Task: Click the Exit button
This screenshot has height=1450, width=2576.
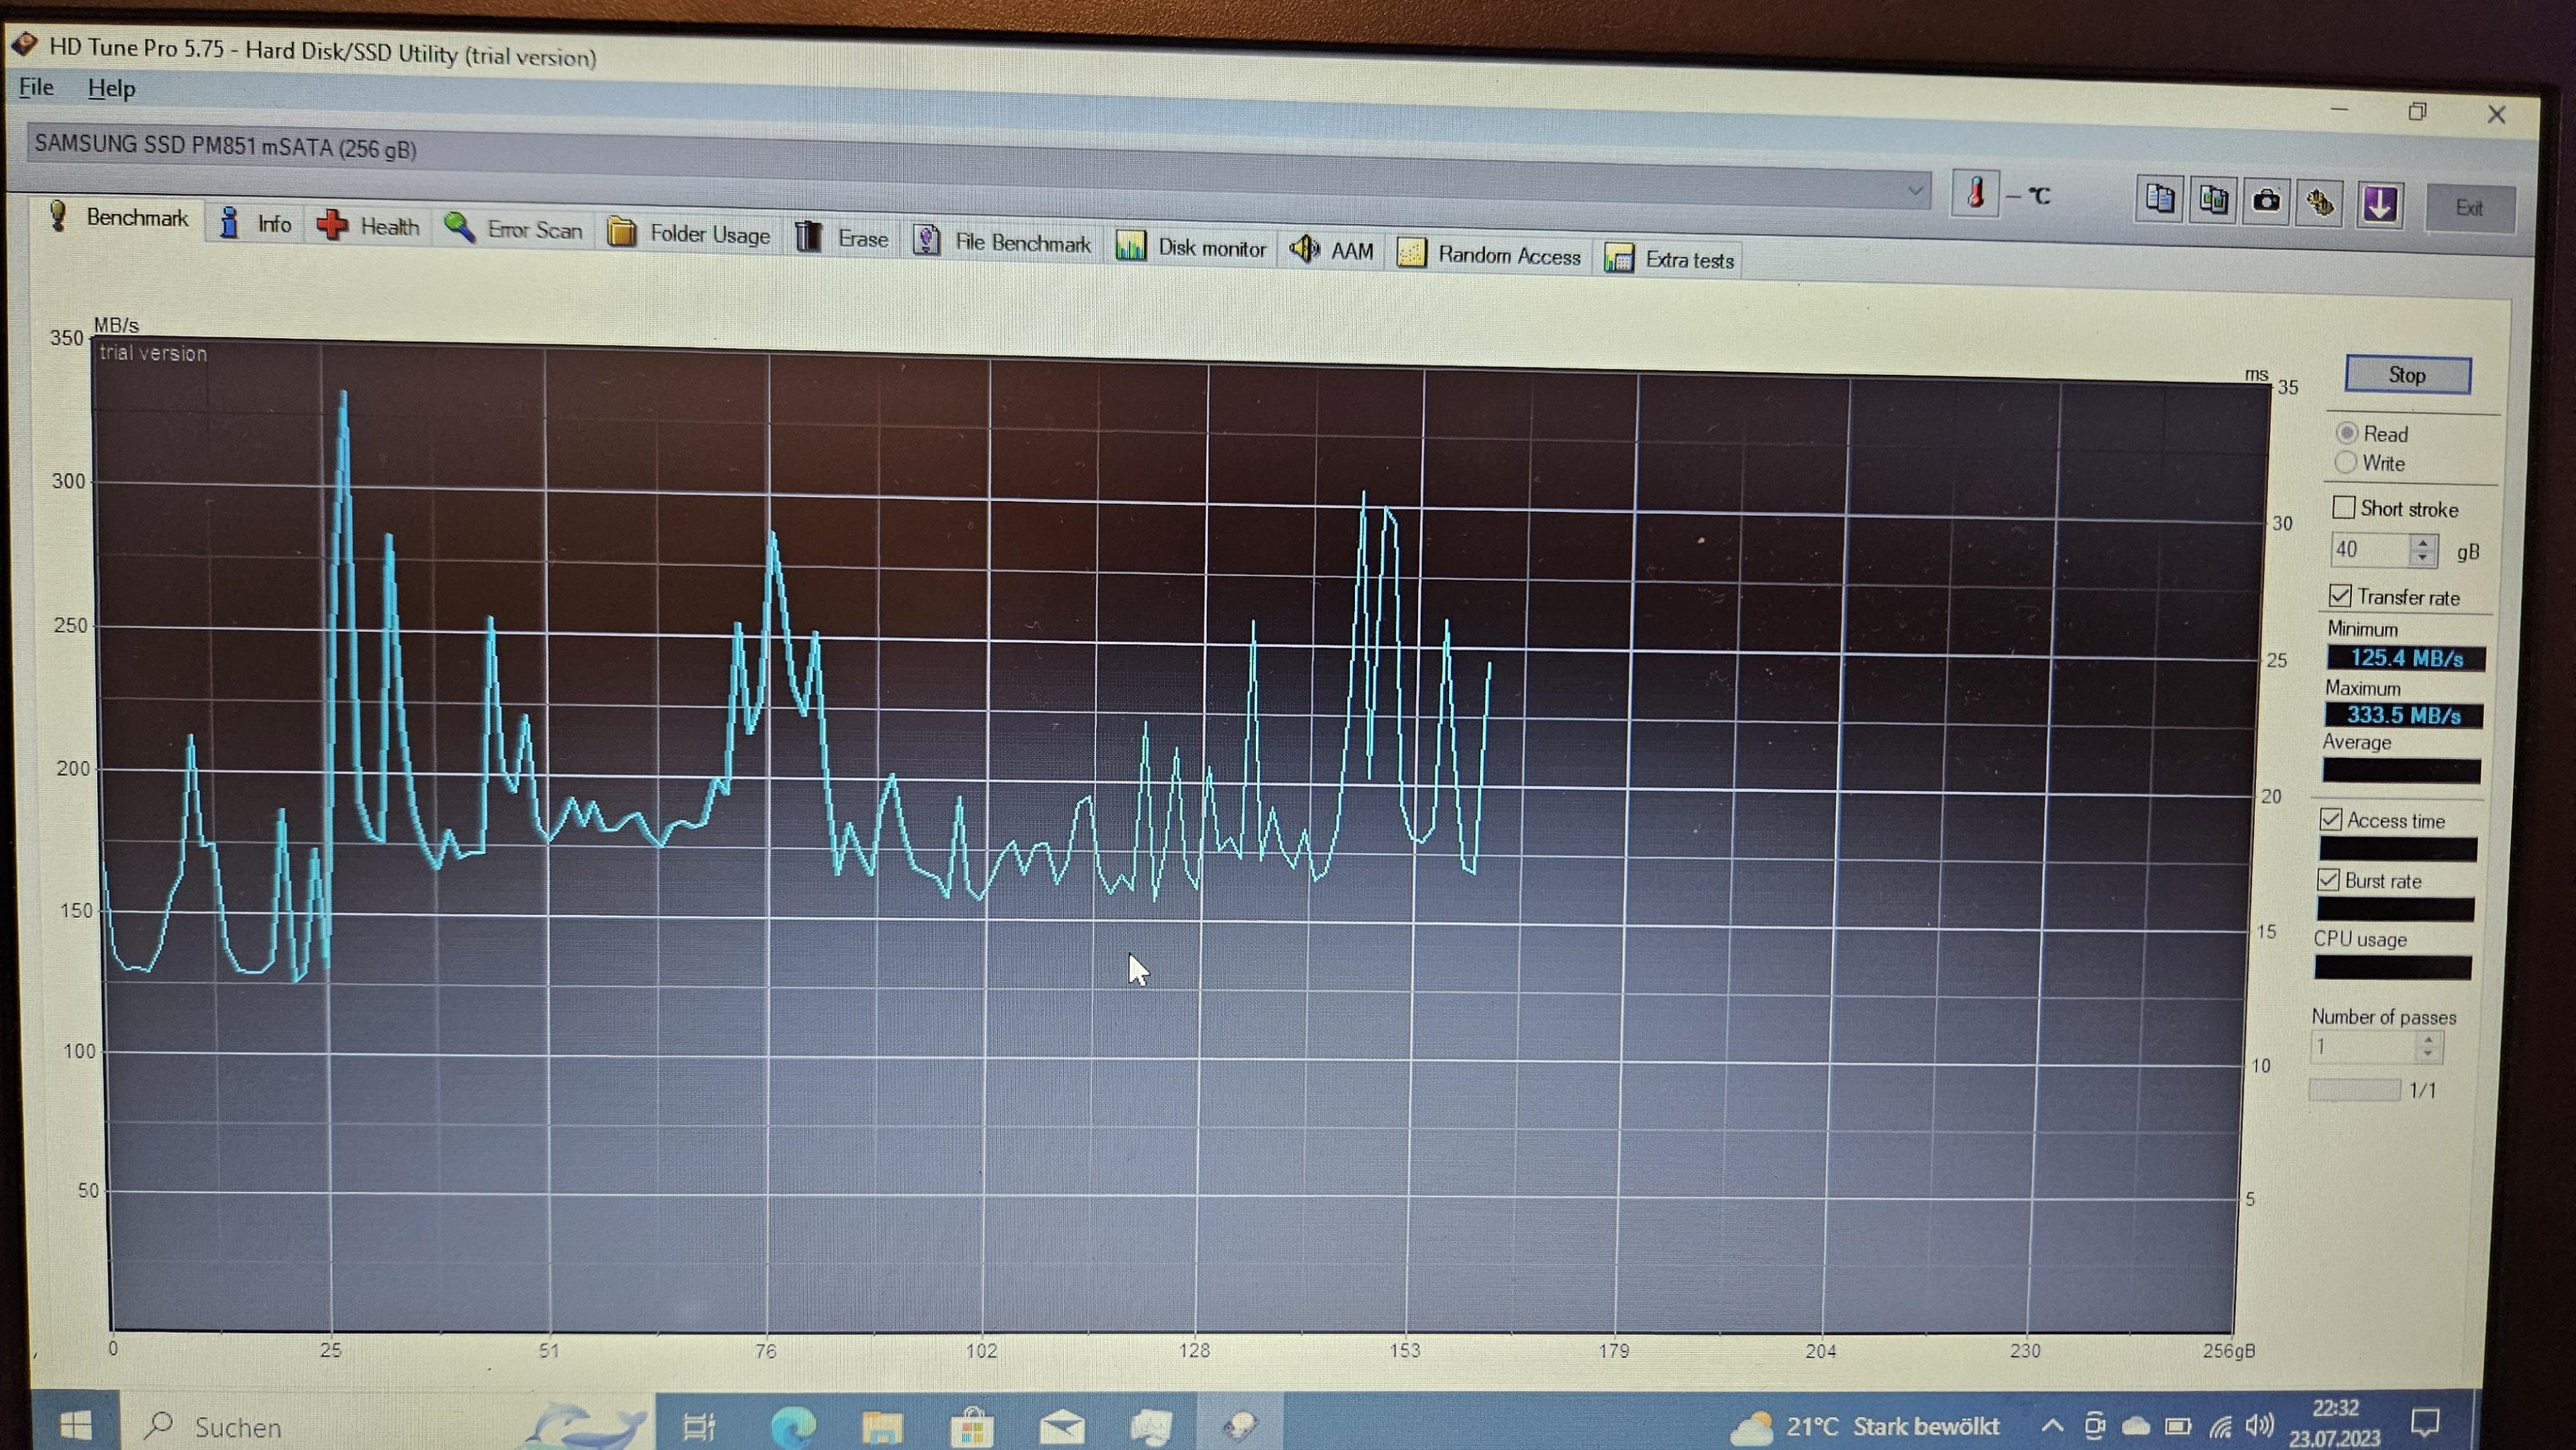Action: [2469, 208]
